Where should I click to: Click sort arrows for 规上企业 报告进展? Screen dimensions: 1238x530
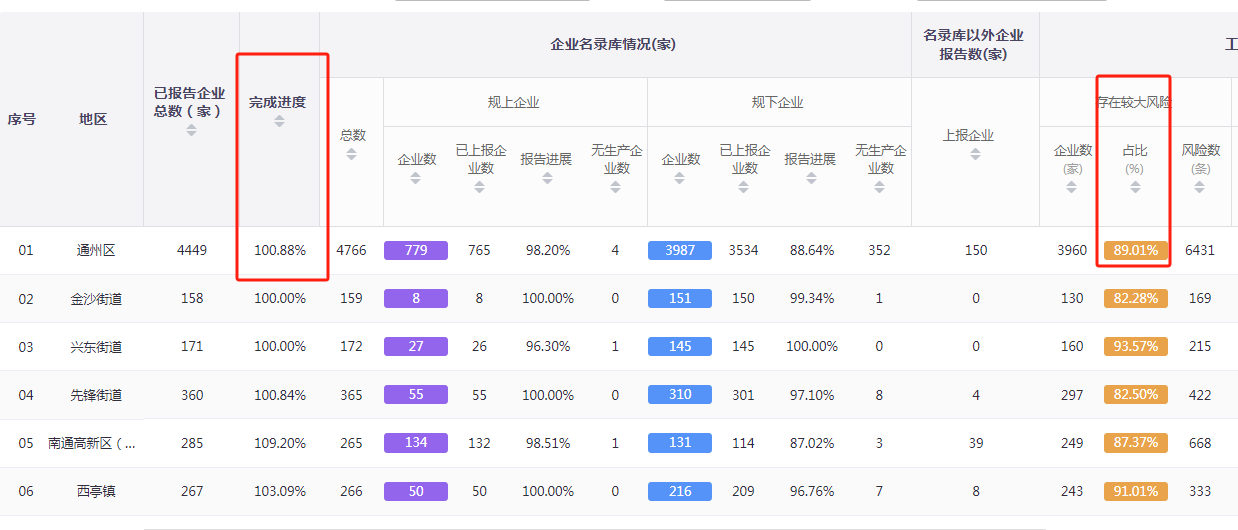click(547, 178)
